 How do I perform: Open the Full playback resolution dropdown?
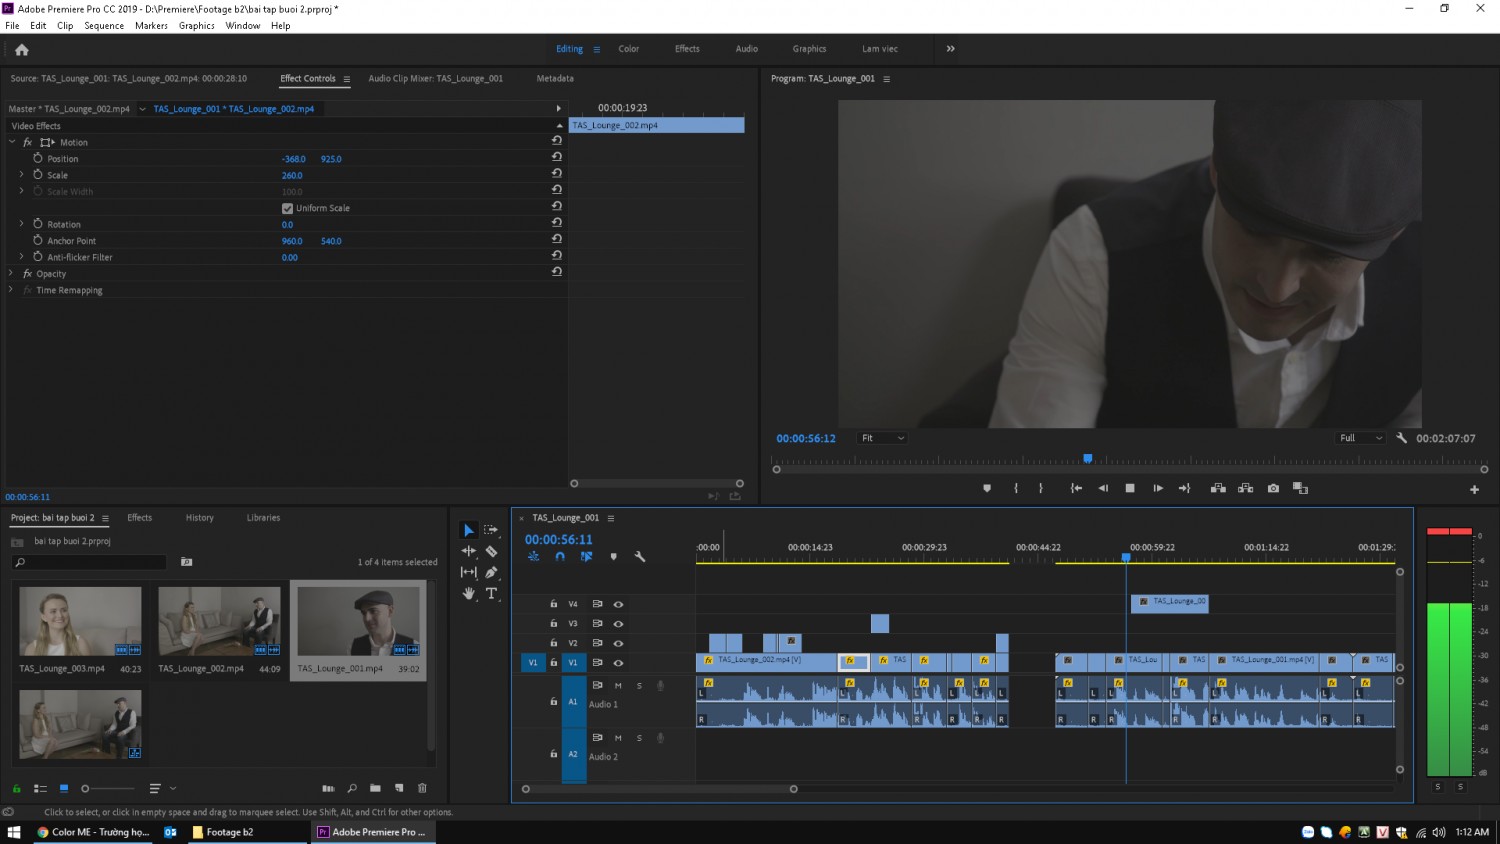click(1362, 438)
